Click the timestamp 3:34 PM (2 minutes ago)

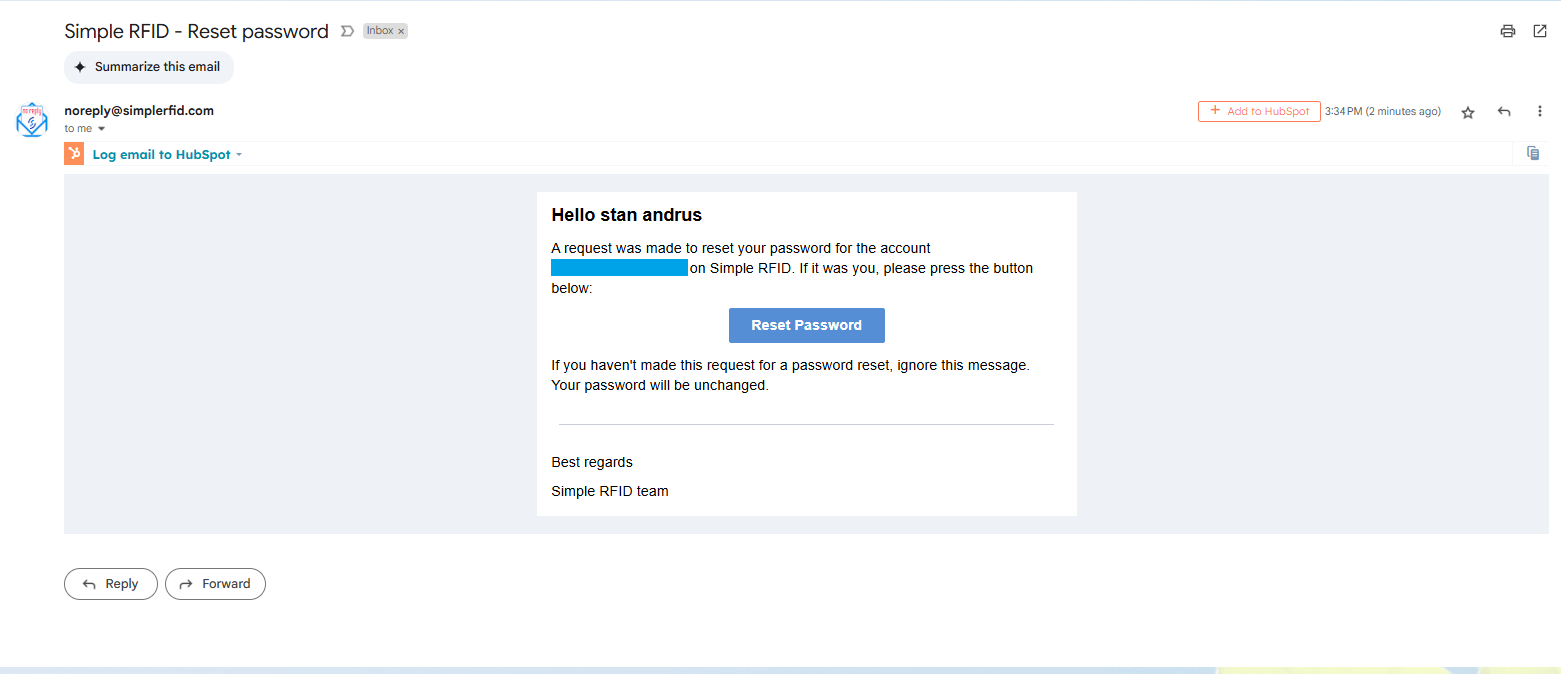click(1383, 111)
